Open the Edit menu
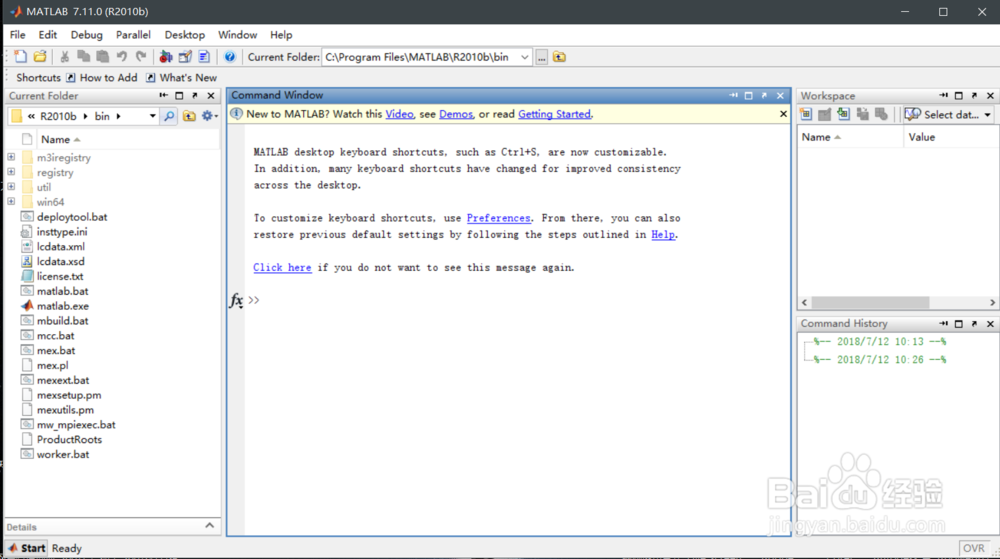Screen dimensions: 1000x559 [48, 35]
